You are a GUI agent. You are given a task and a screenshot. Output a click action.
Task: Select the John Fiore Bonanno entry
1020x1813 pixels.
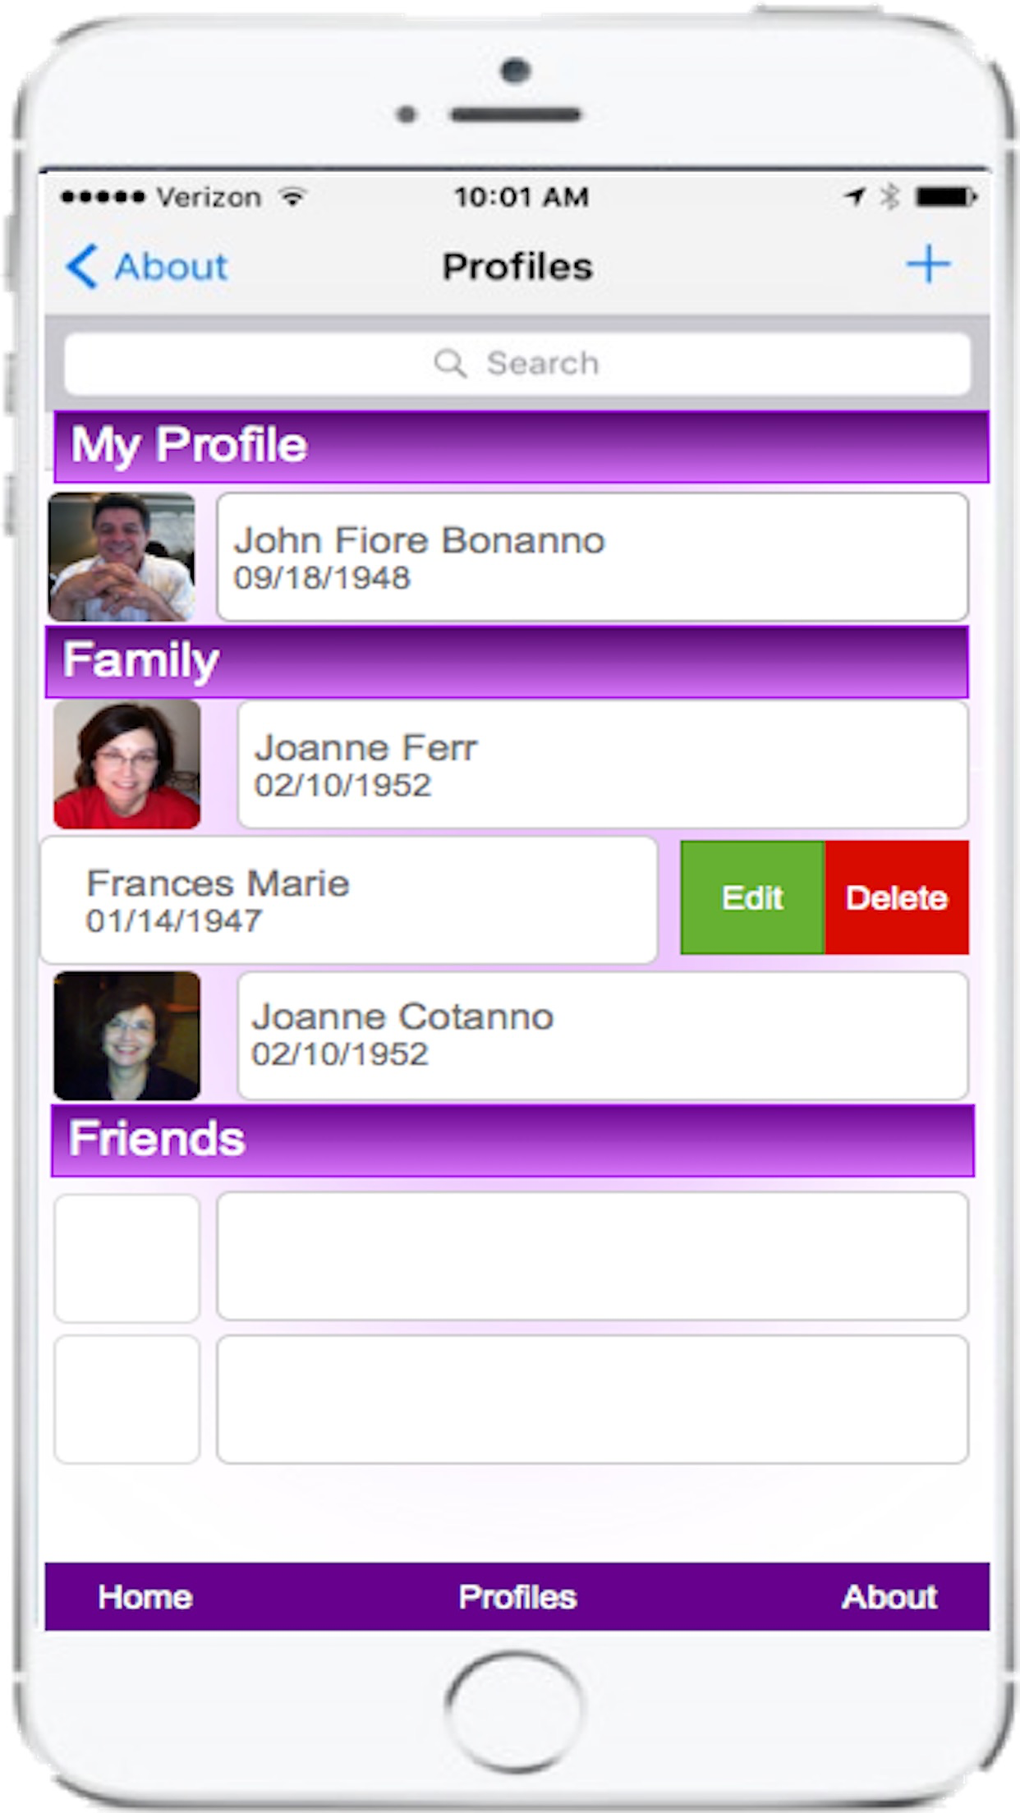592,557
